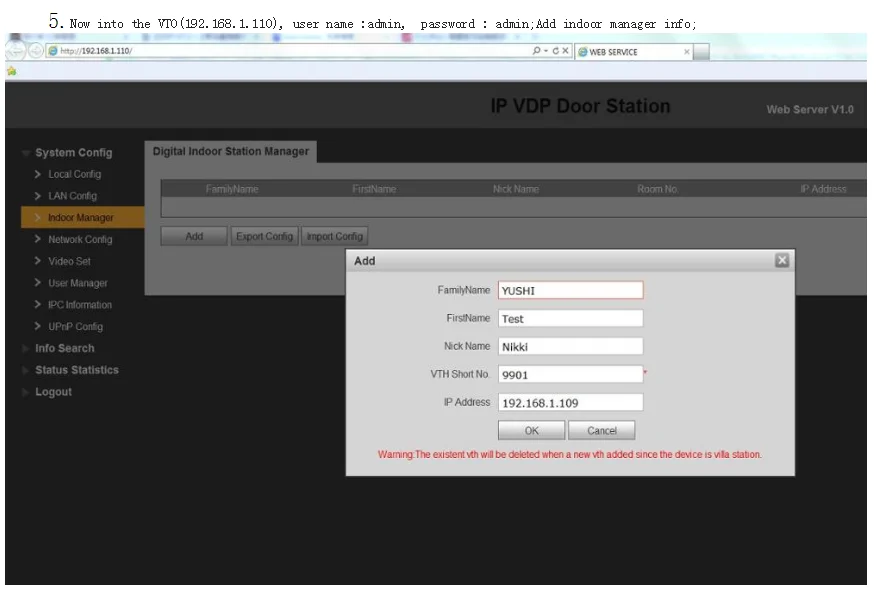Open LAN Config in sidebar
Viewport: 876px width, 603px height.
pos(72,196)
